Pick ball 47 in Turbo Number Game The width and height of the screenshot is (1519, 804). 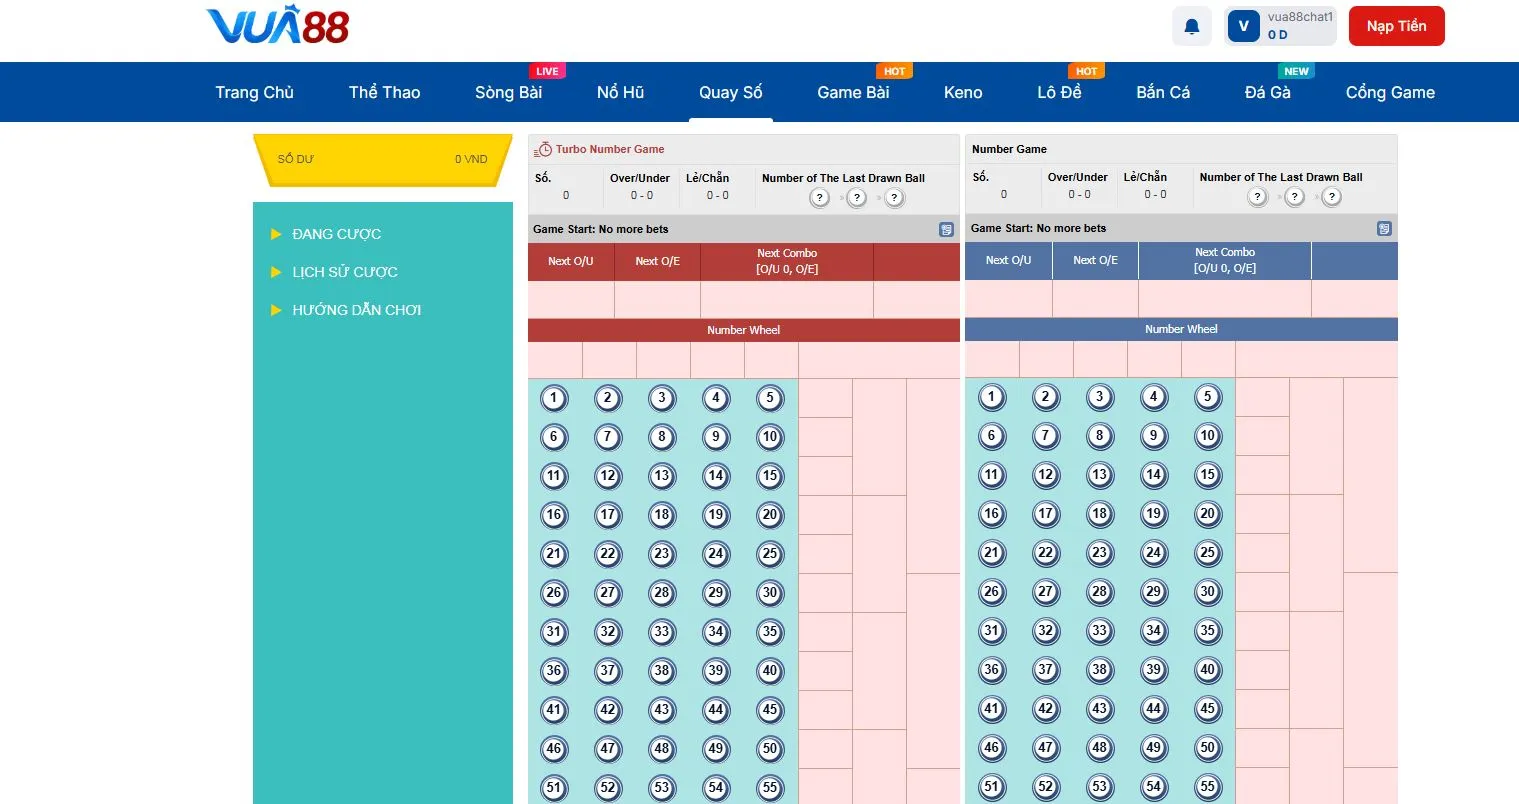(x=608, y=749)
